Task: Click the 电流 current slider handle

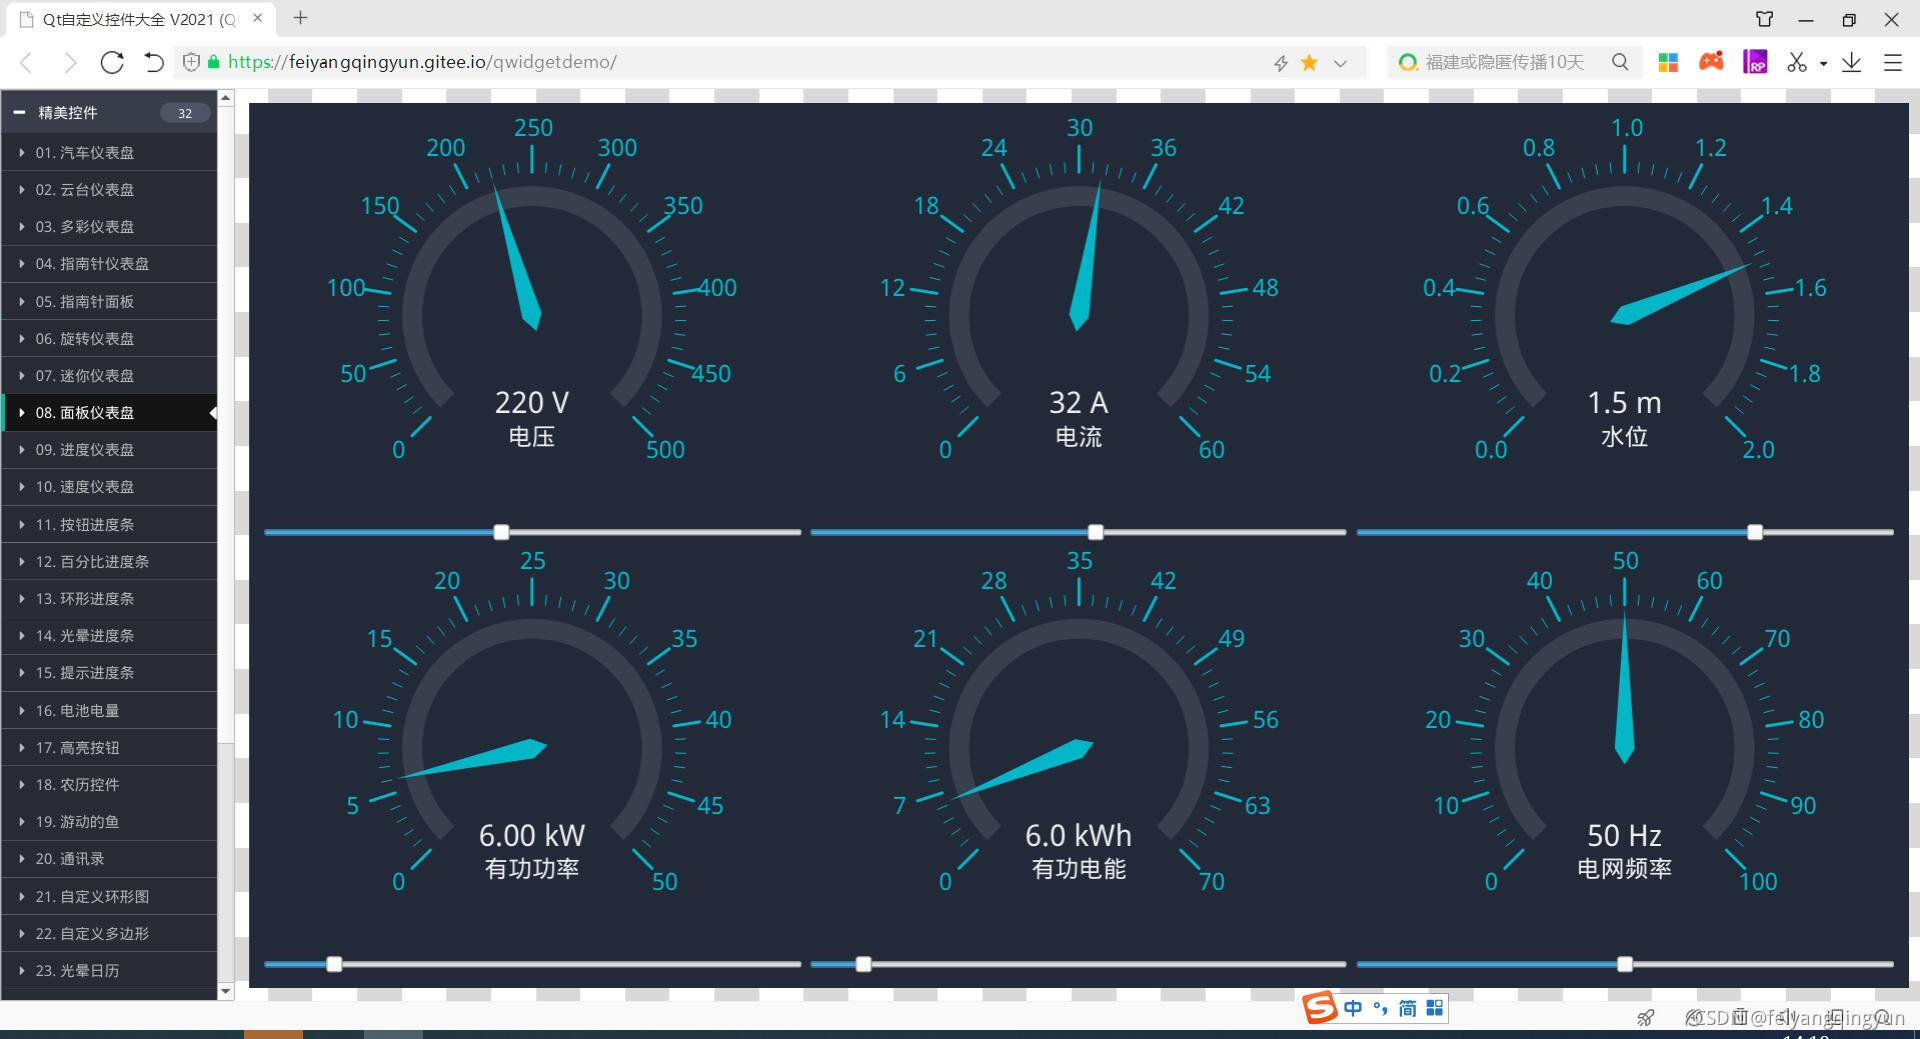Action: [x=1096, y=532]
